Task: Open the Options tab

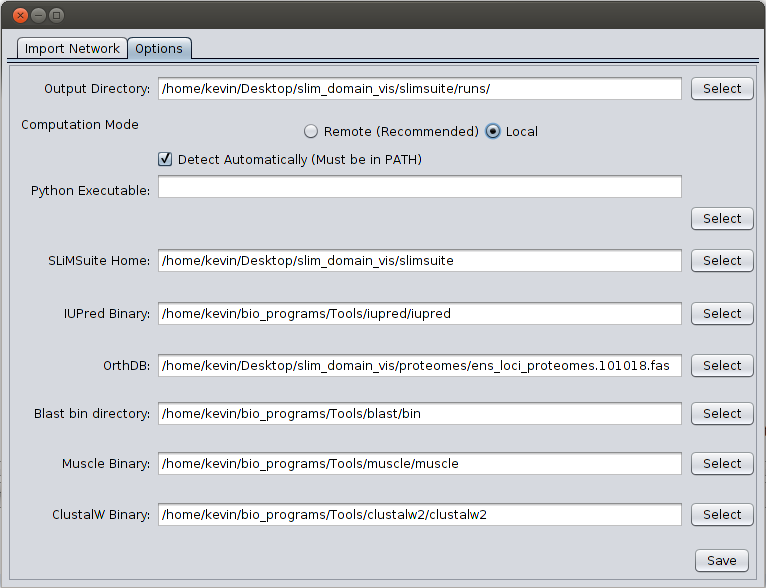Action: 159,48
